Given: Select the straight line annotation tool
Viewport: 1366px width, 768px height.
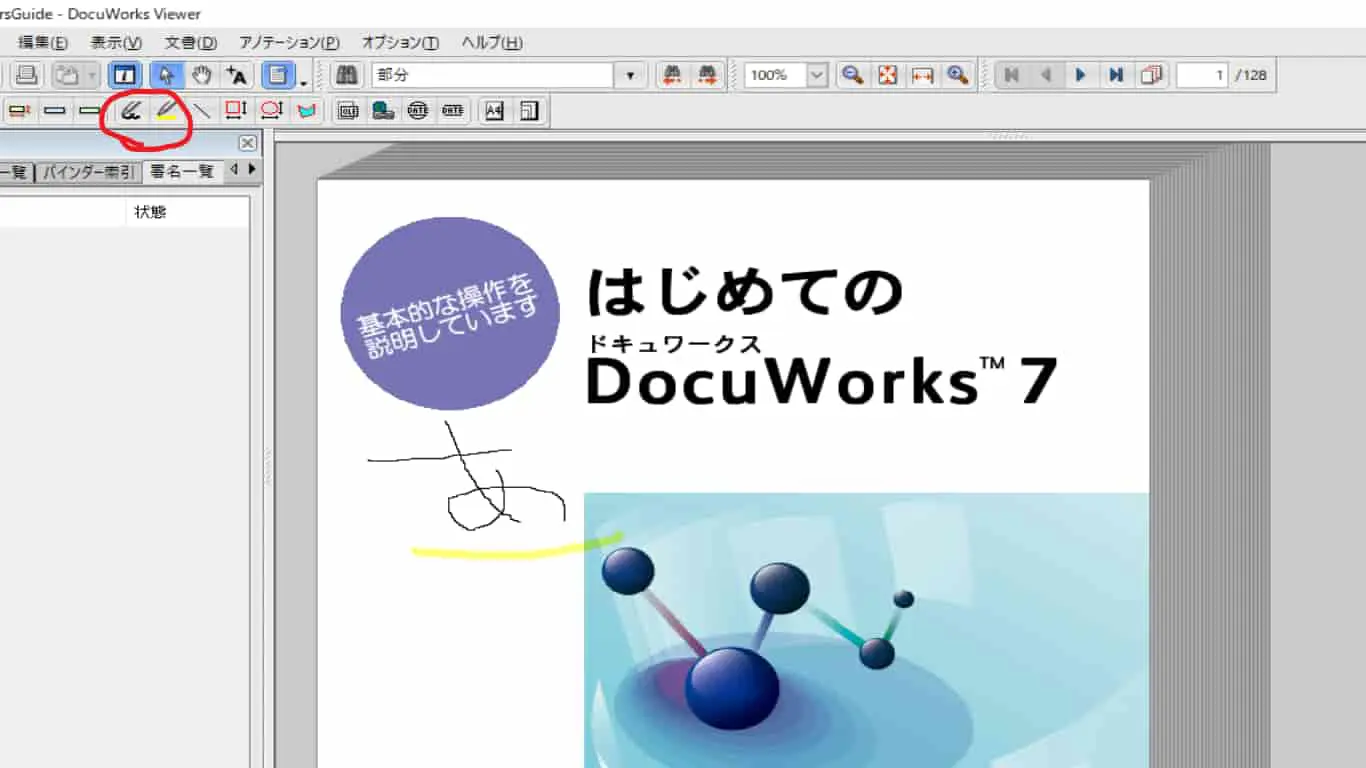Looking at the screenshot, I should (201, 110).
